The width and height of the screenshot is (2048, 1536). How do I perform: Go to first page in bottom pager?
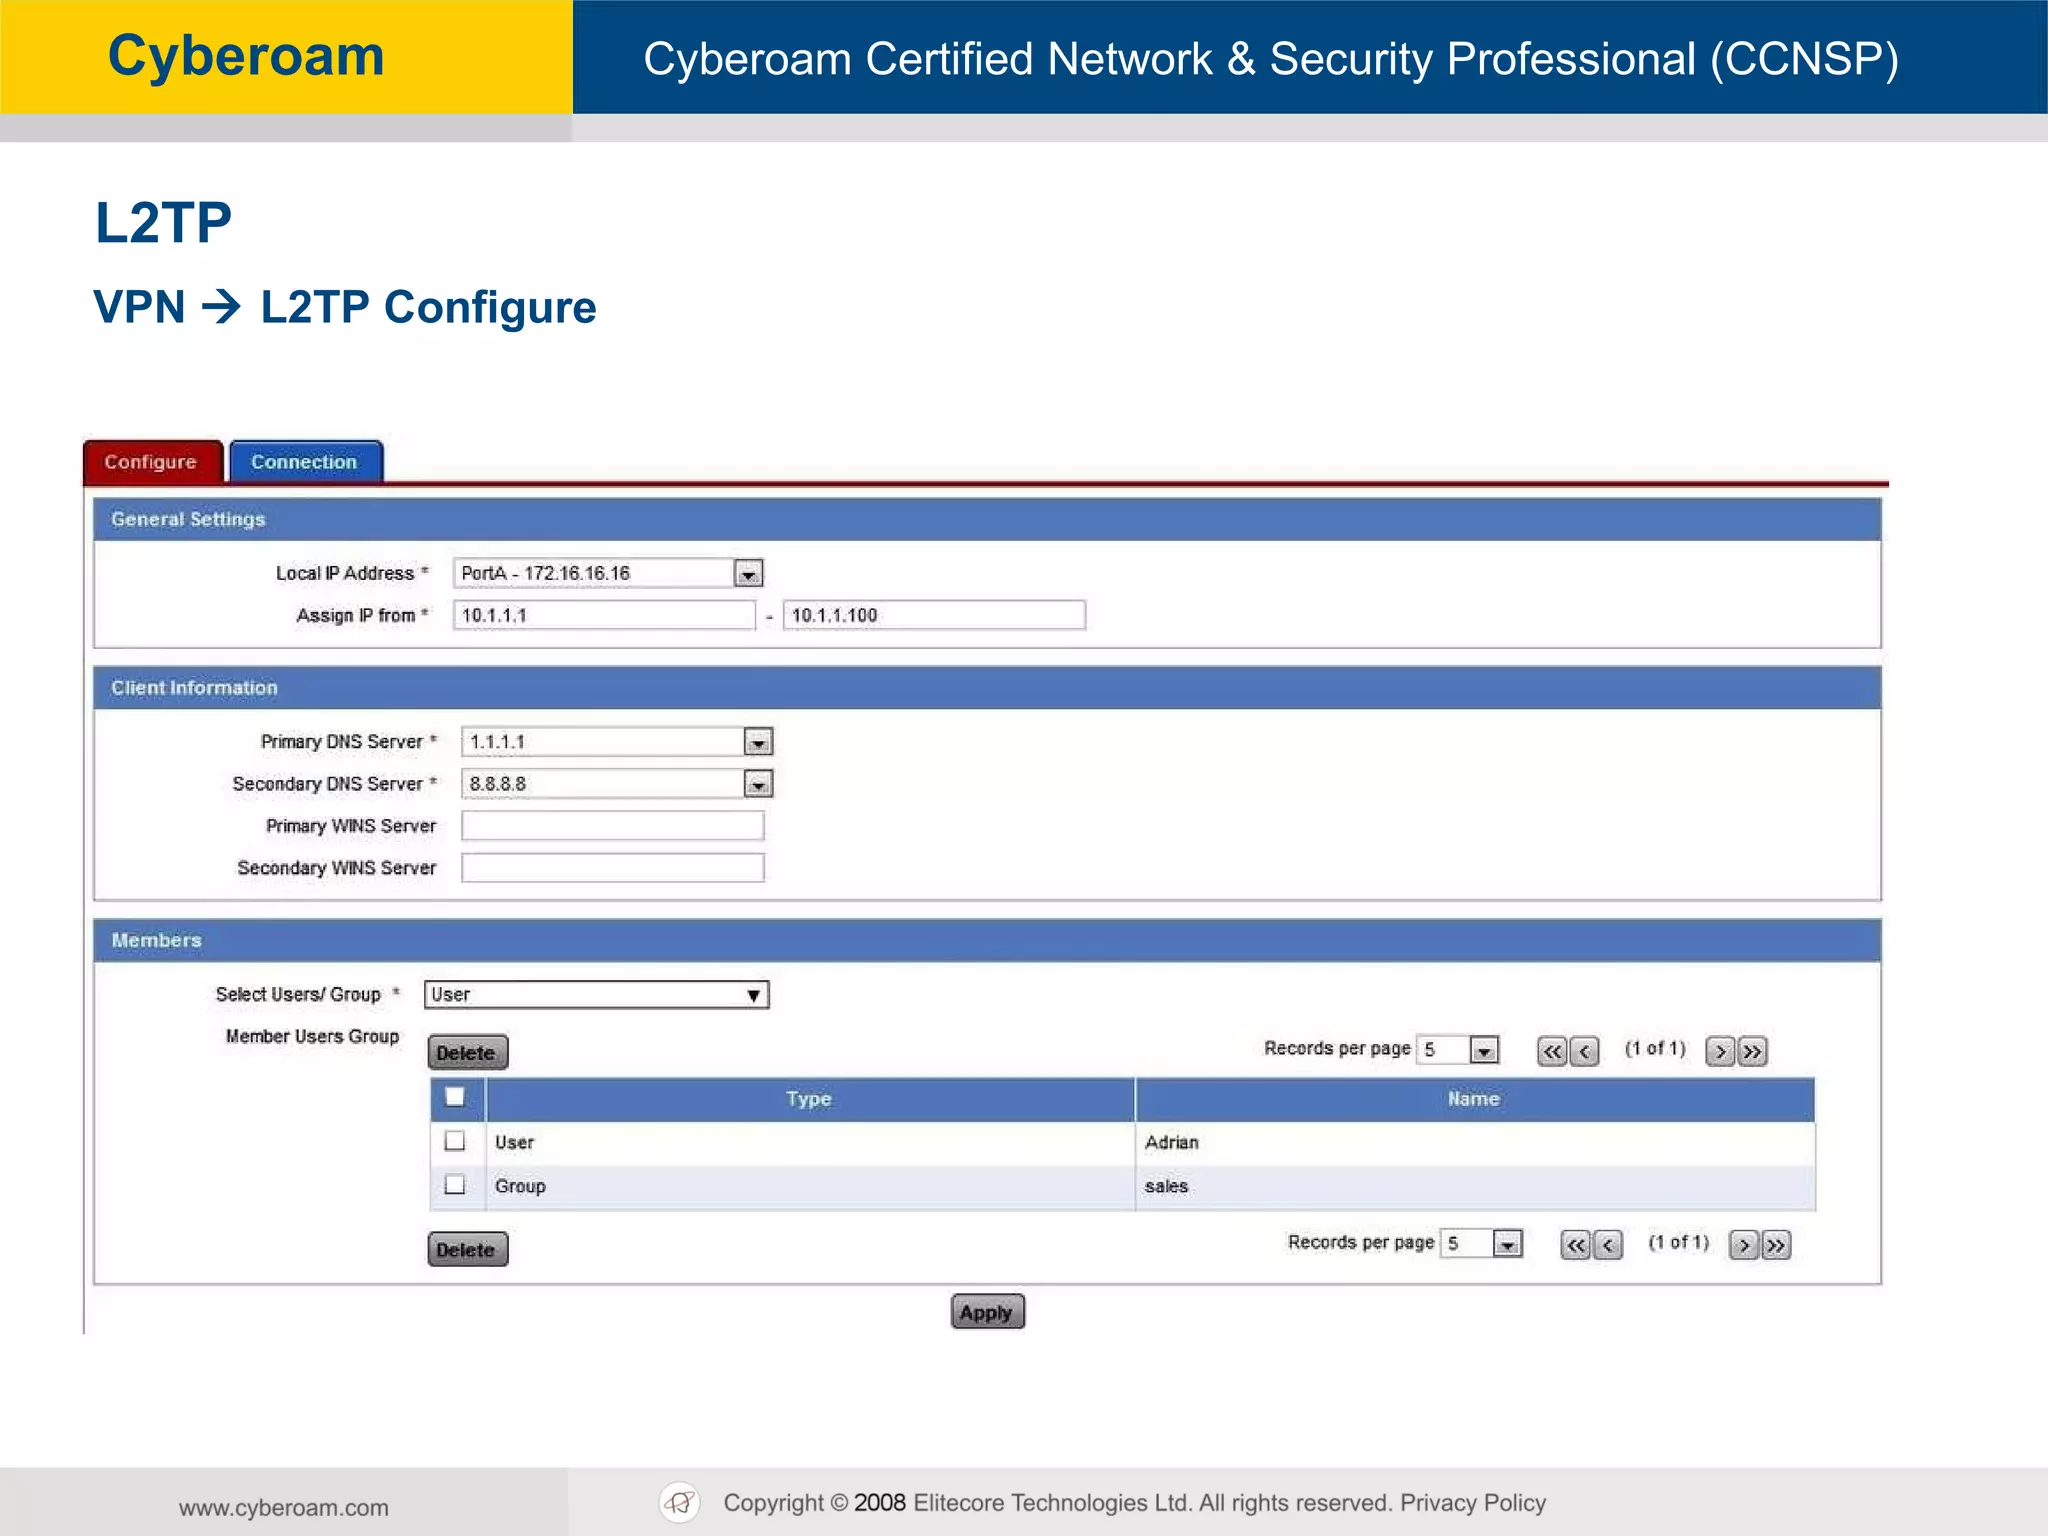1575,1245
